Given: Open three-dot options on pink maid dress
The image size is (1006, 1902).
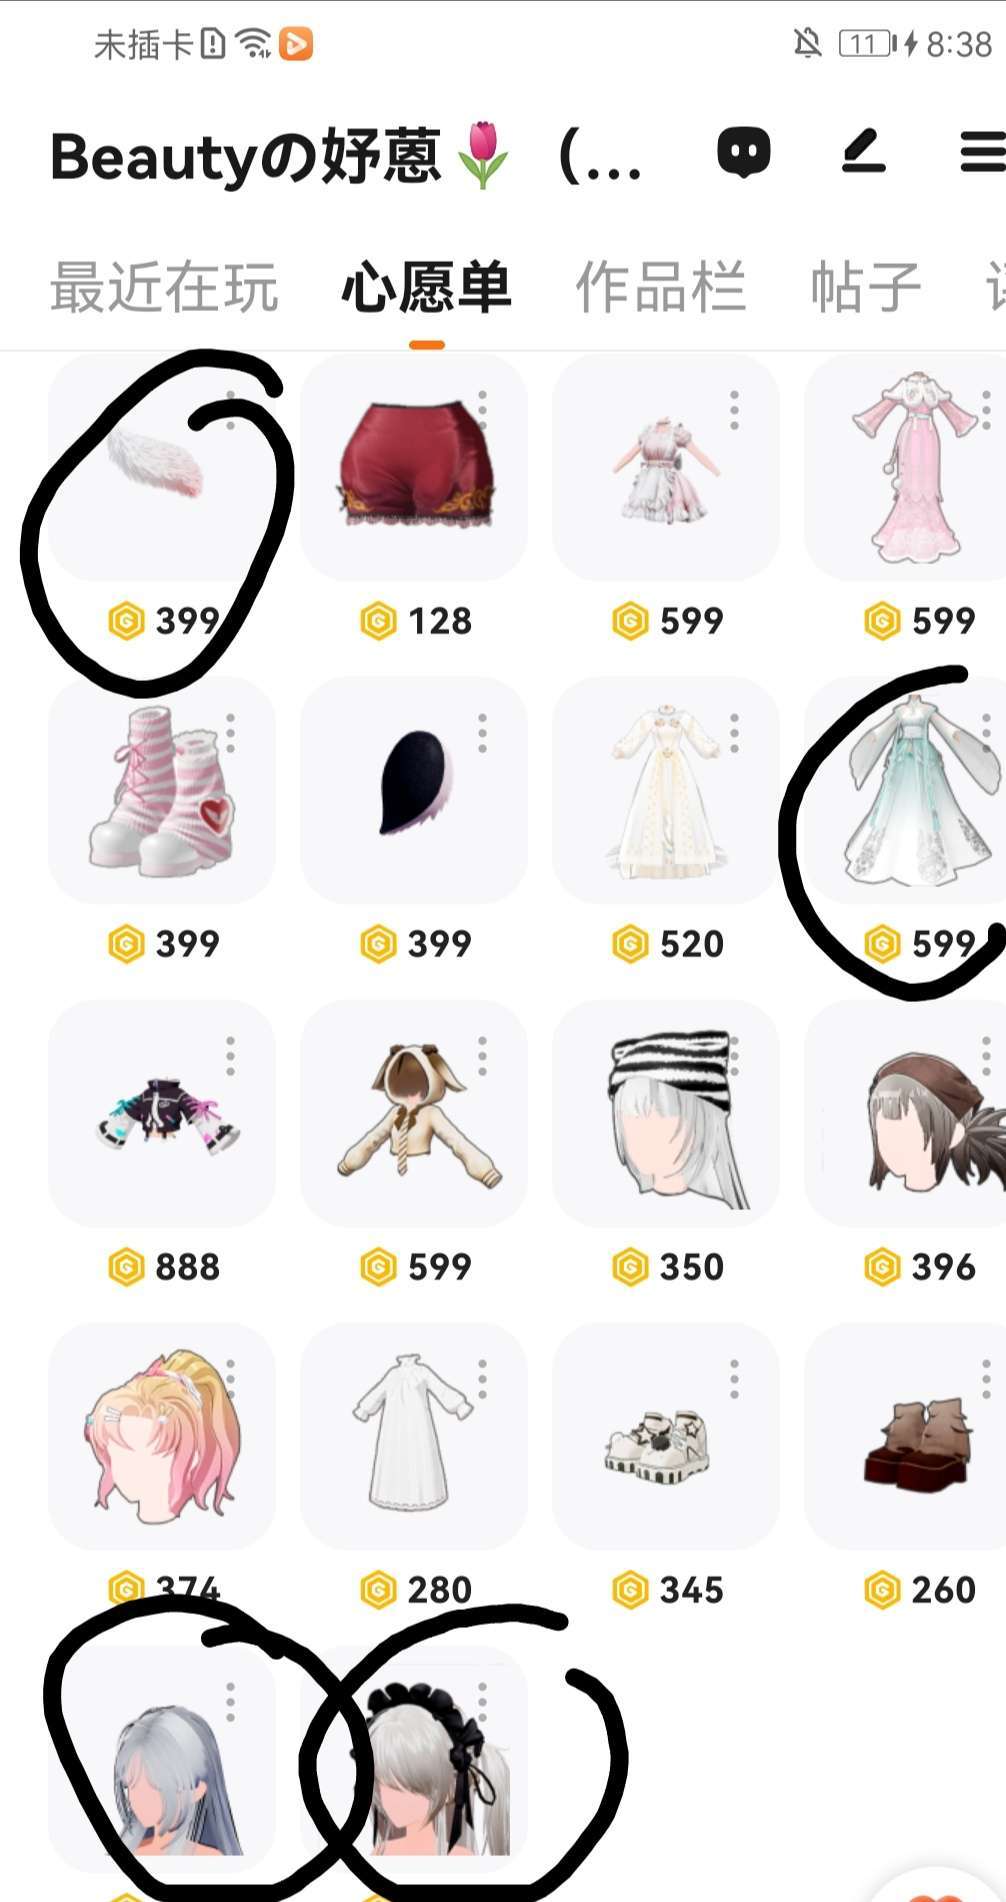Looking at the screenshot, I should pyautogui.click(x=735, y=410).
